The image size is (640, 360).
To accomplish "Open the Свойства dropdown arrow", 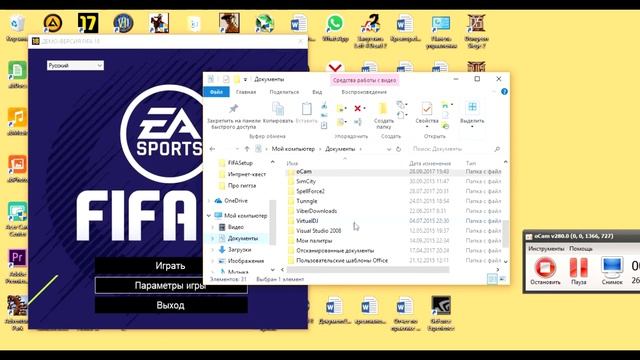I will 427,127.
